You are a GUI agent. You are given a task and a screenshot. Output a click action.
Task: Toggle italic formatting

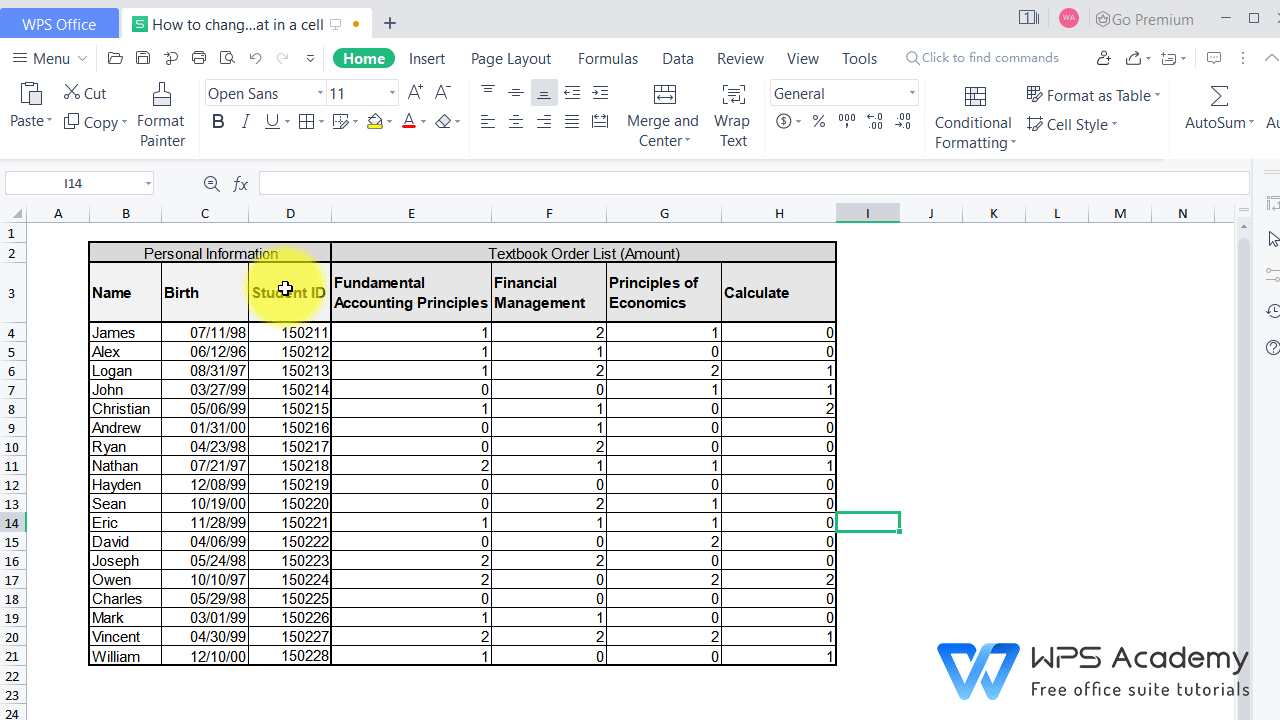point(245,121)
